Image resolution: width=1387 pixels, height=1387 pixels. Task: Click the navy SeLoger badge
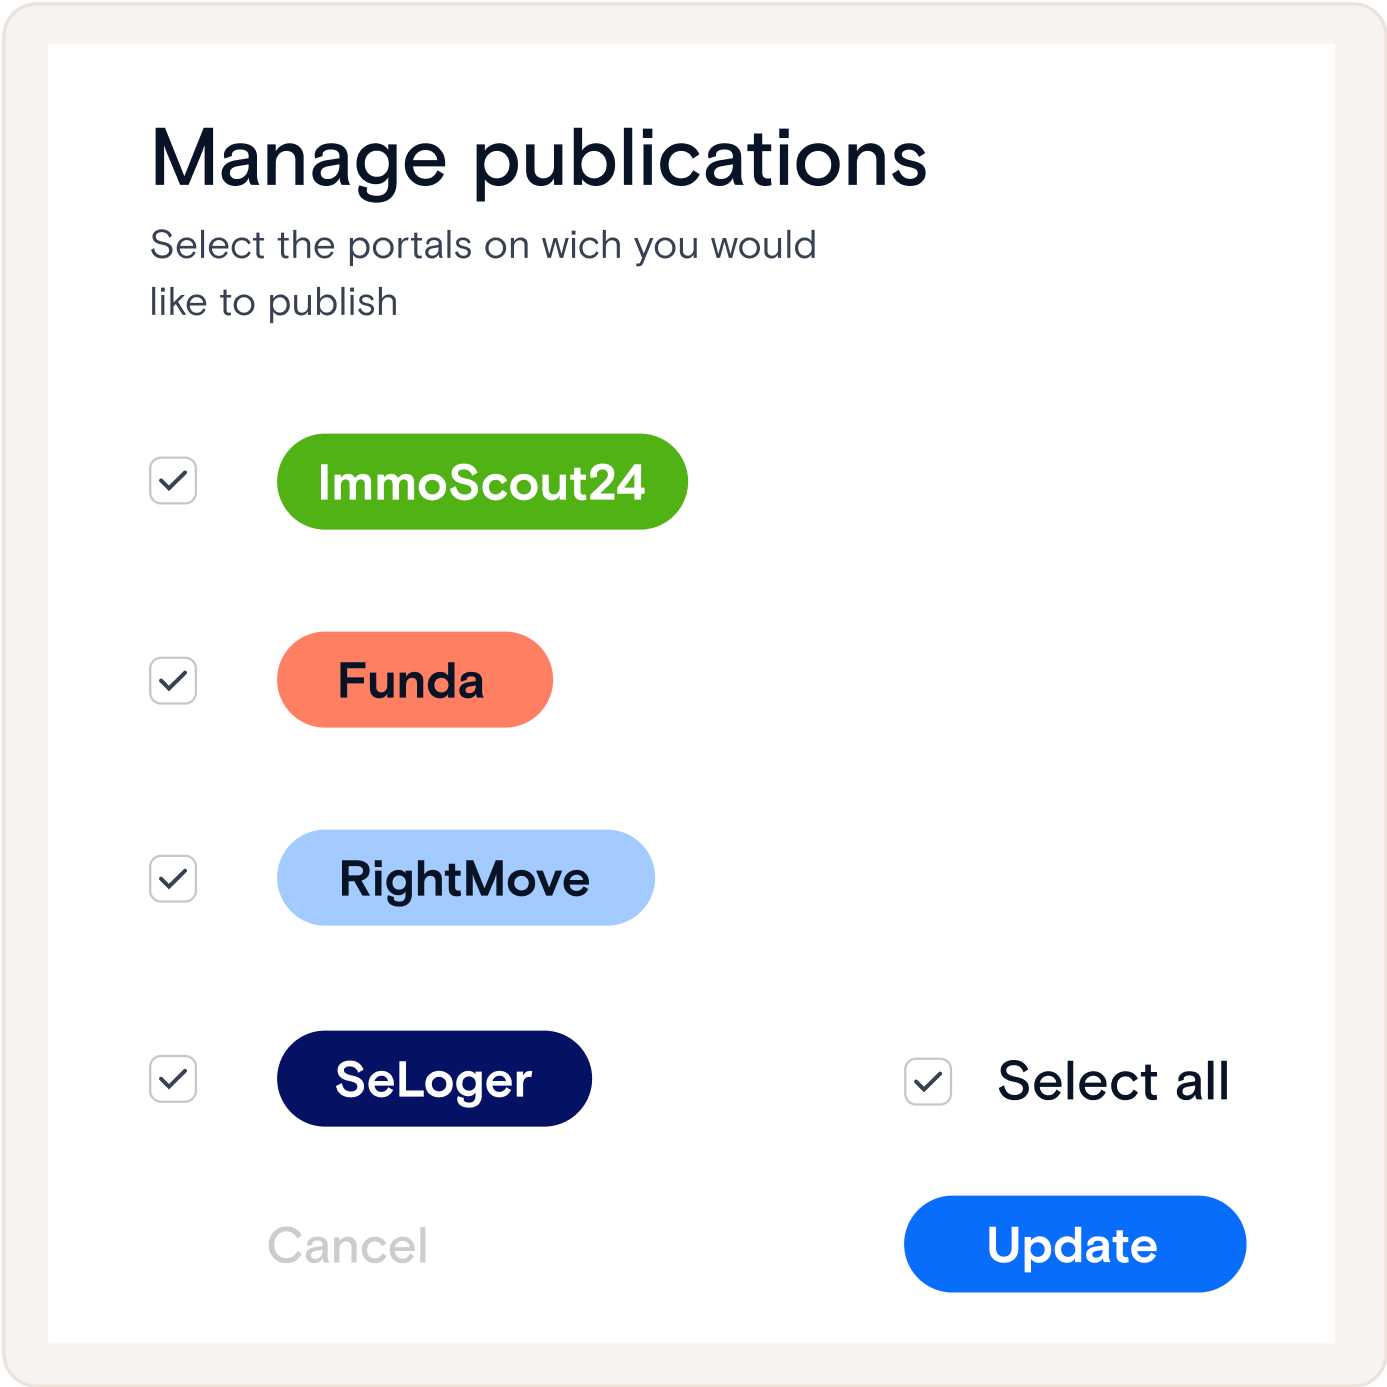click(434, 1079)
